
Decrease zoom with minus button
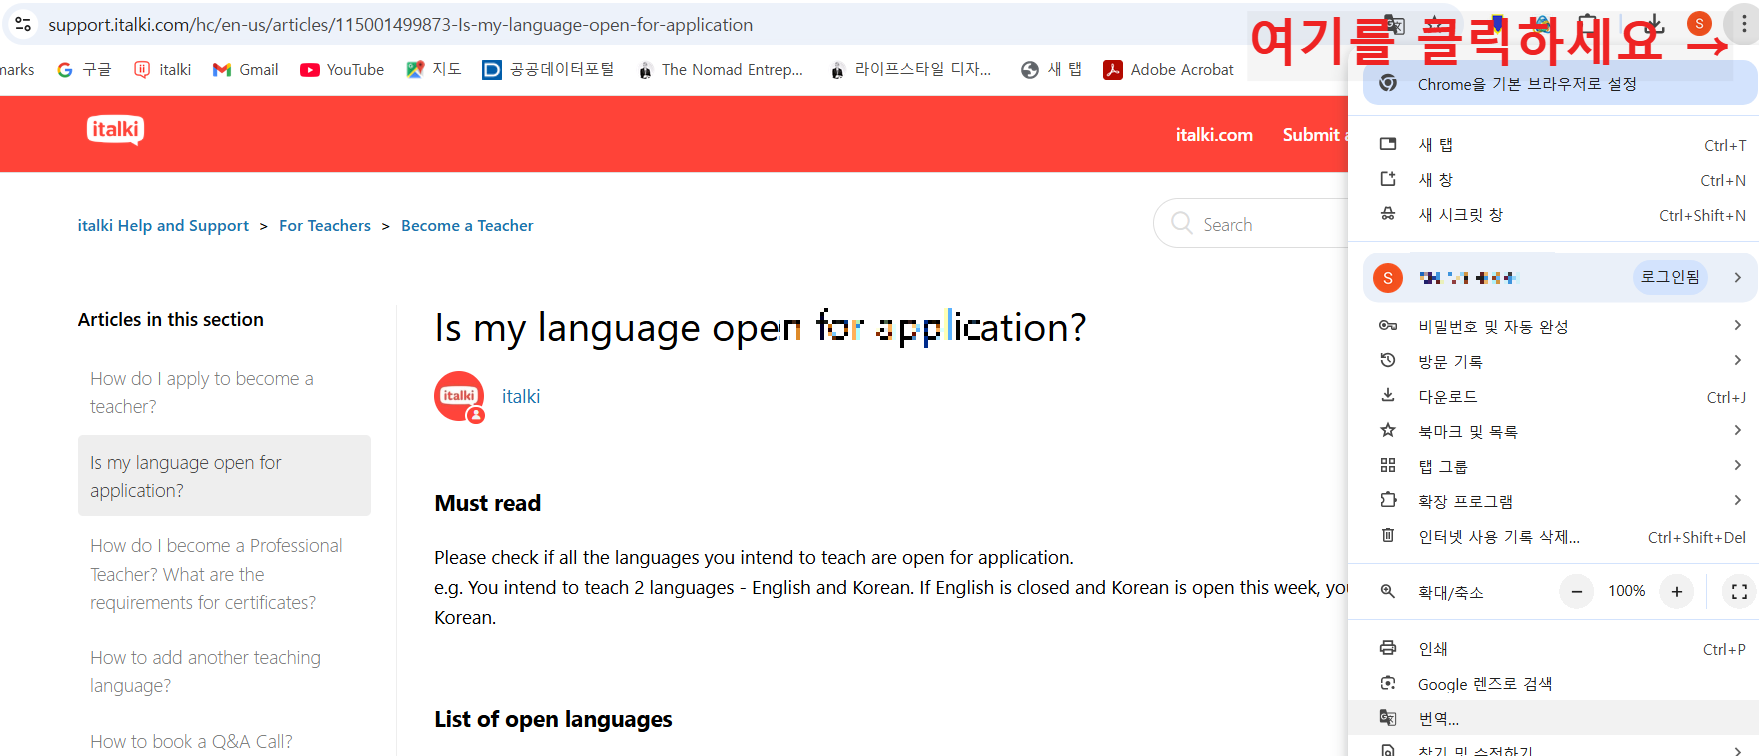coord(1576,591)
